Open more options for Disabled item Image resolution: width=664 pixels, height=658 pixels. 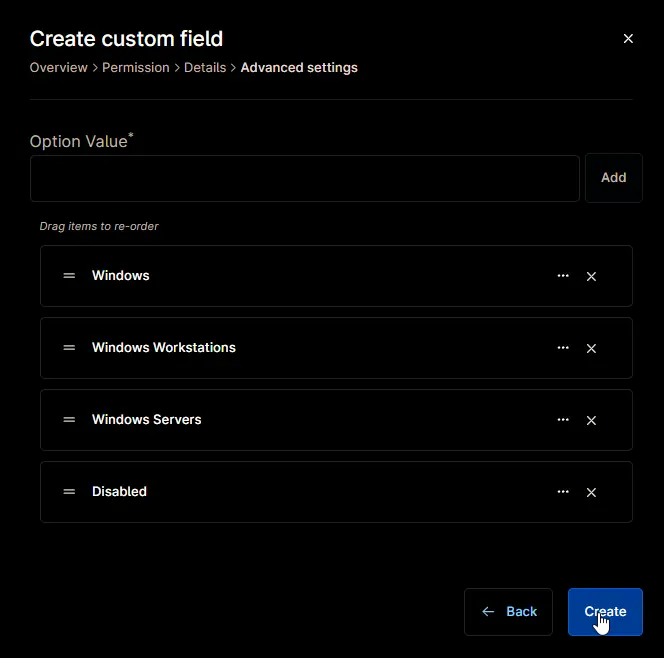click(563, 492)
